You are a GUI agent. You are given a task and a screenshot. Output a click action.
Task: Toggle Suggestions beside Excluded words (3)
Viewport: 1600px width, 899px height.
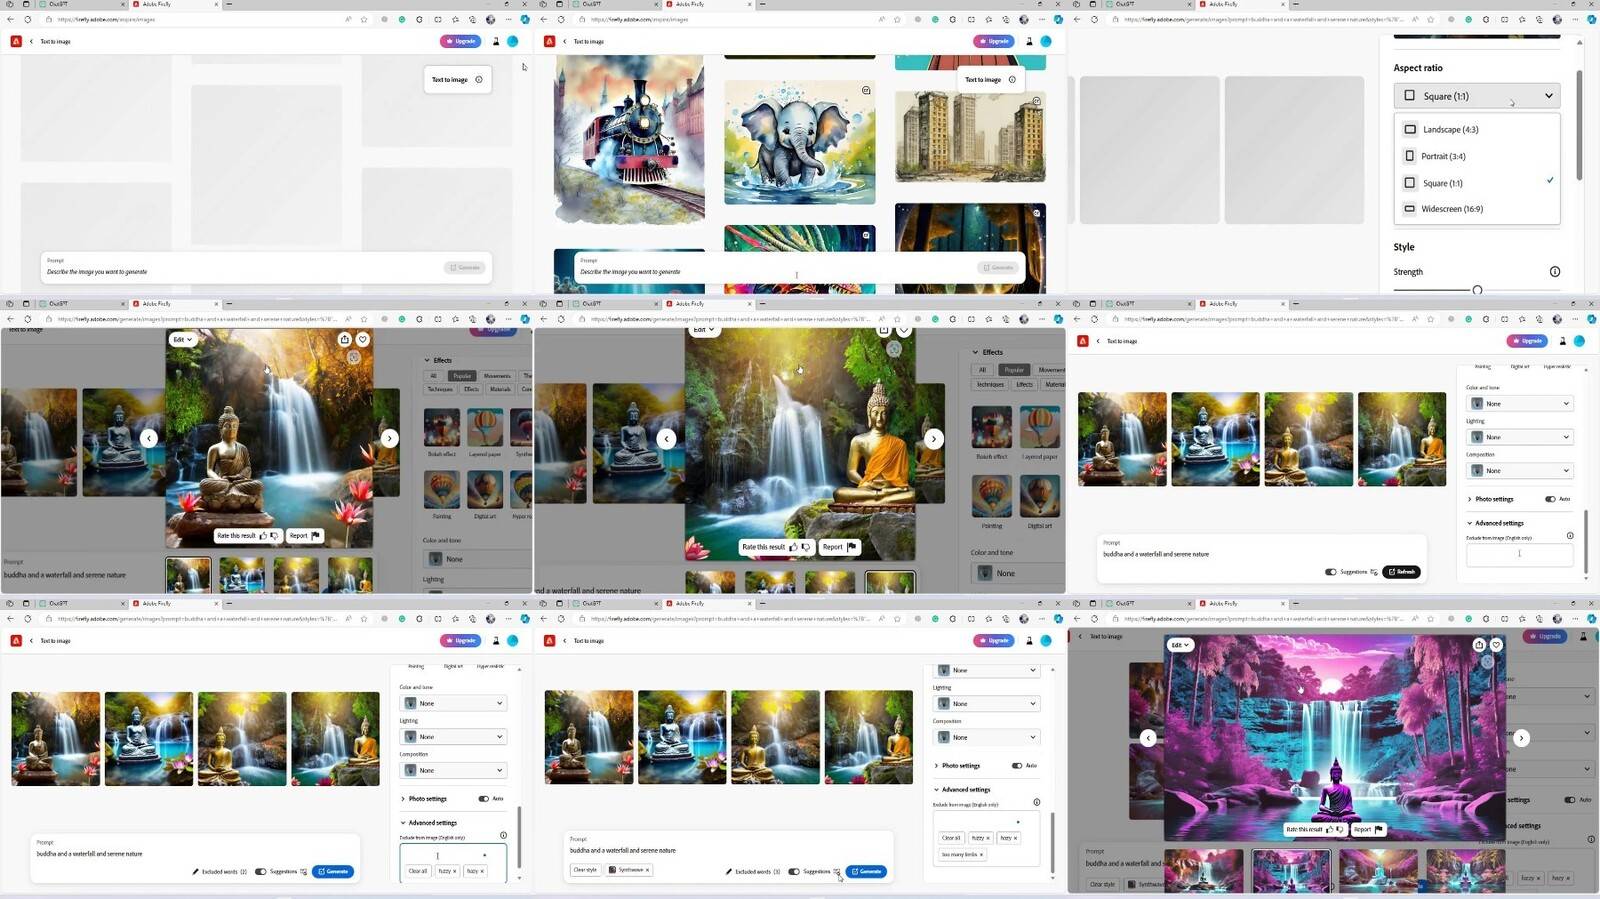pos(794,871)
